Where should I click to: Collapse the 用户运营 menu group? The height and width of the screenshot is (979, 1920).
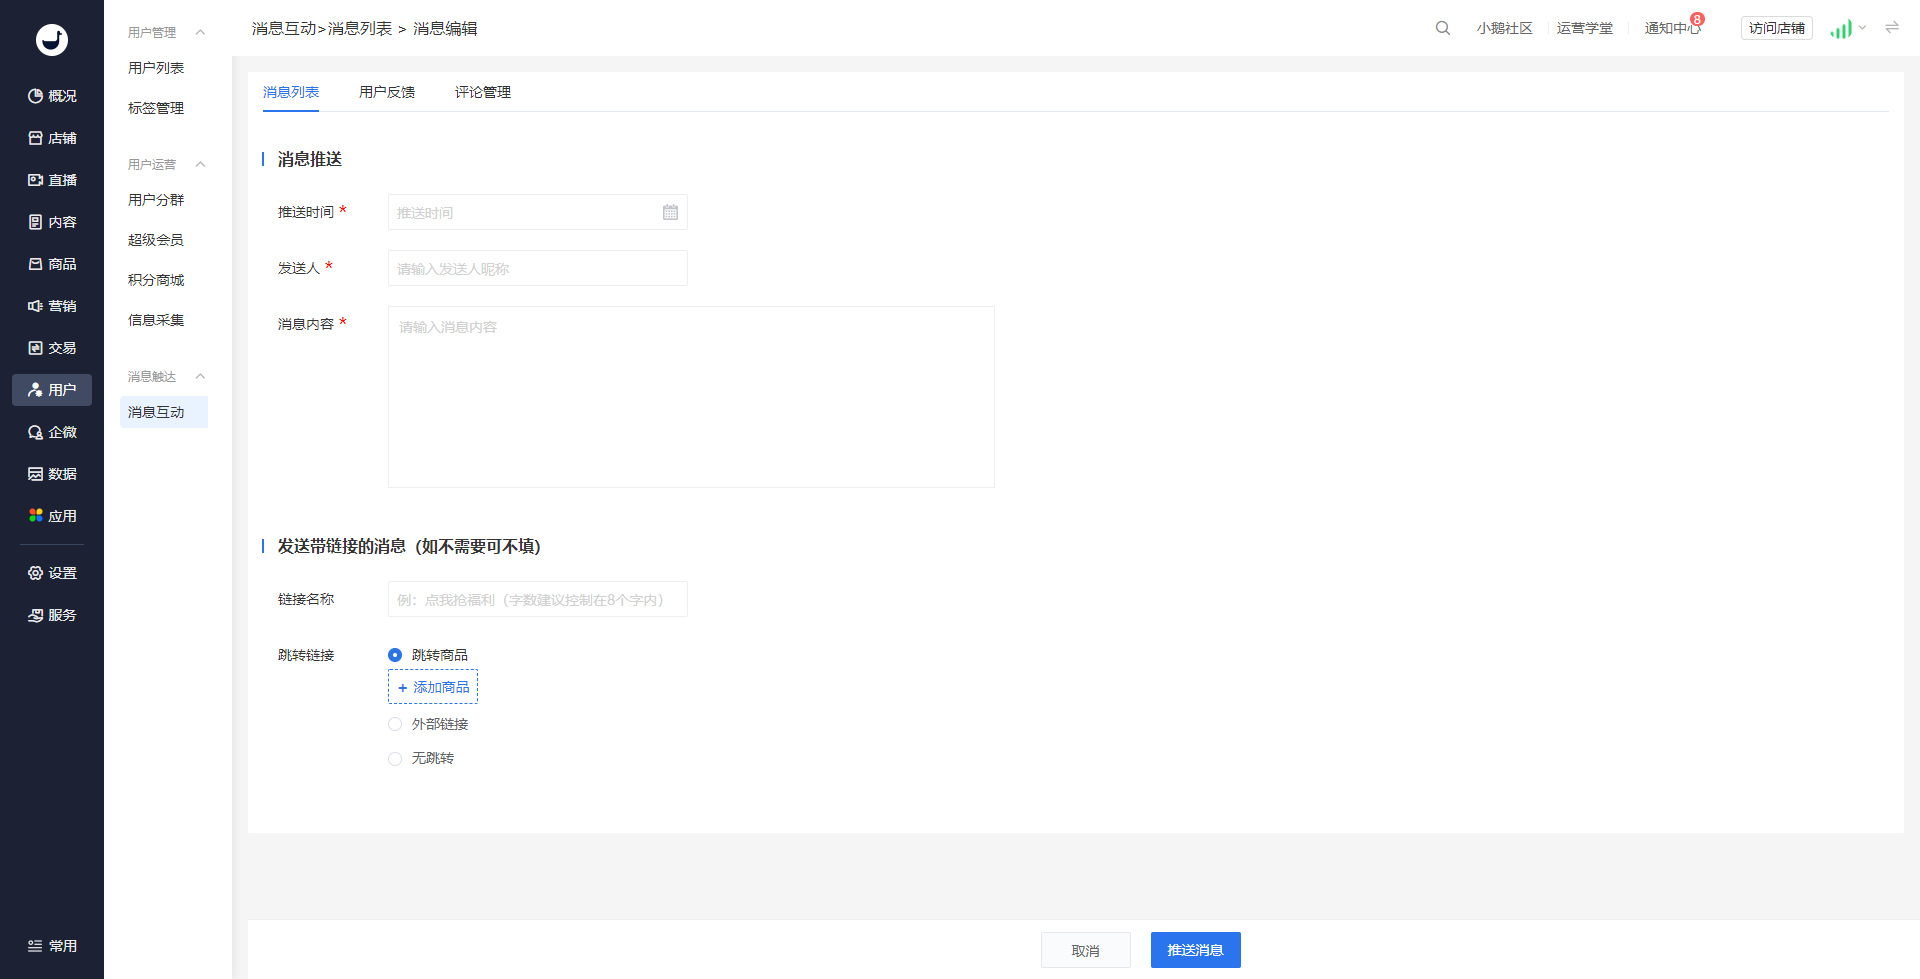[x=200, y=164]
